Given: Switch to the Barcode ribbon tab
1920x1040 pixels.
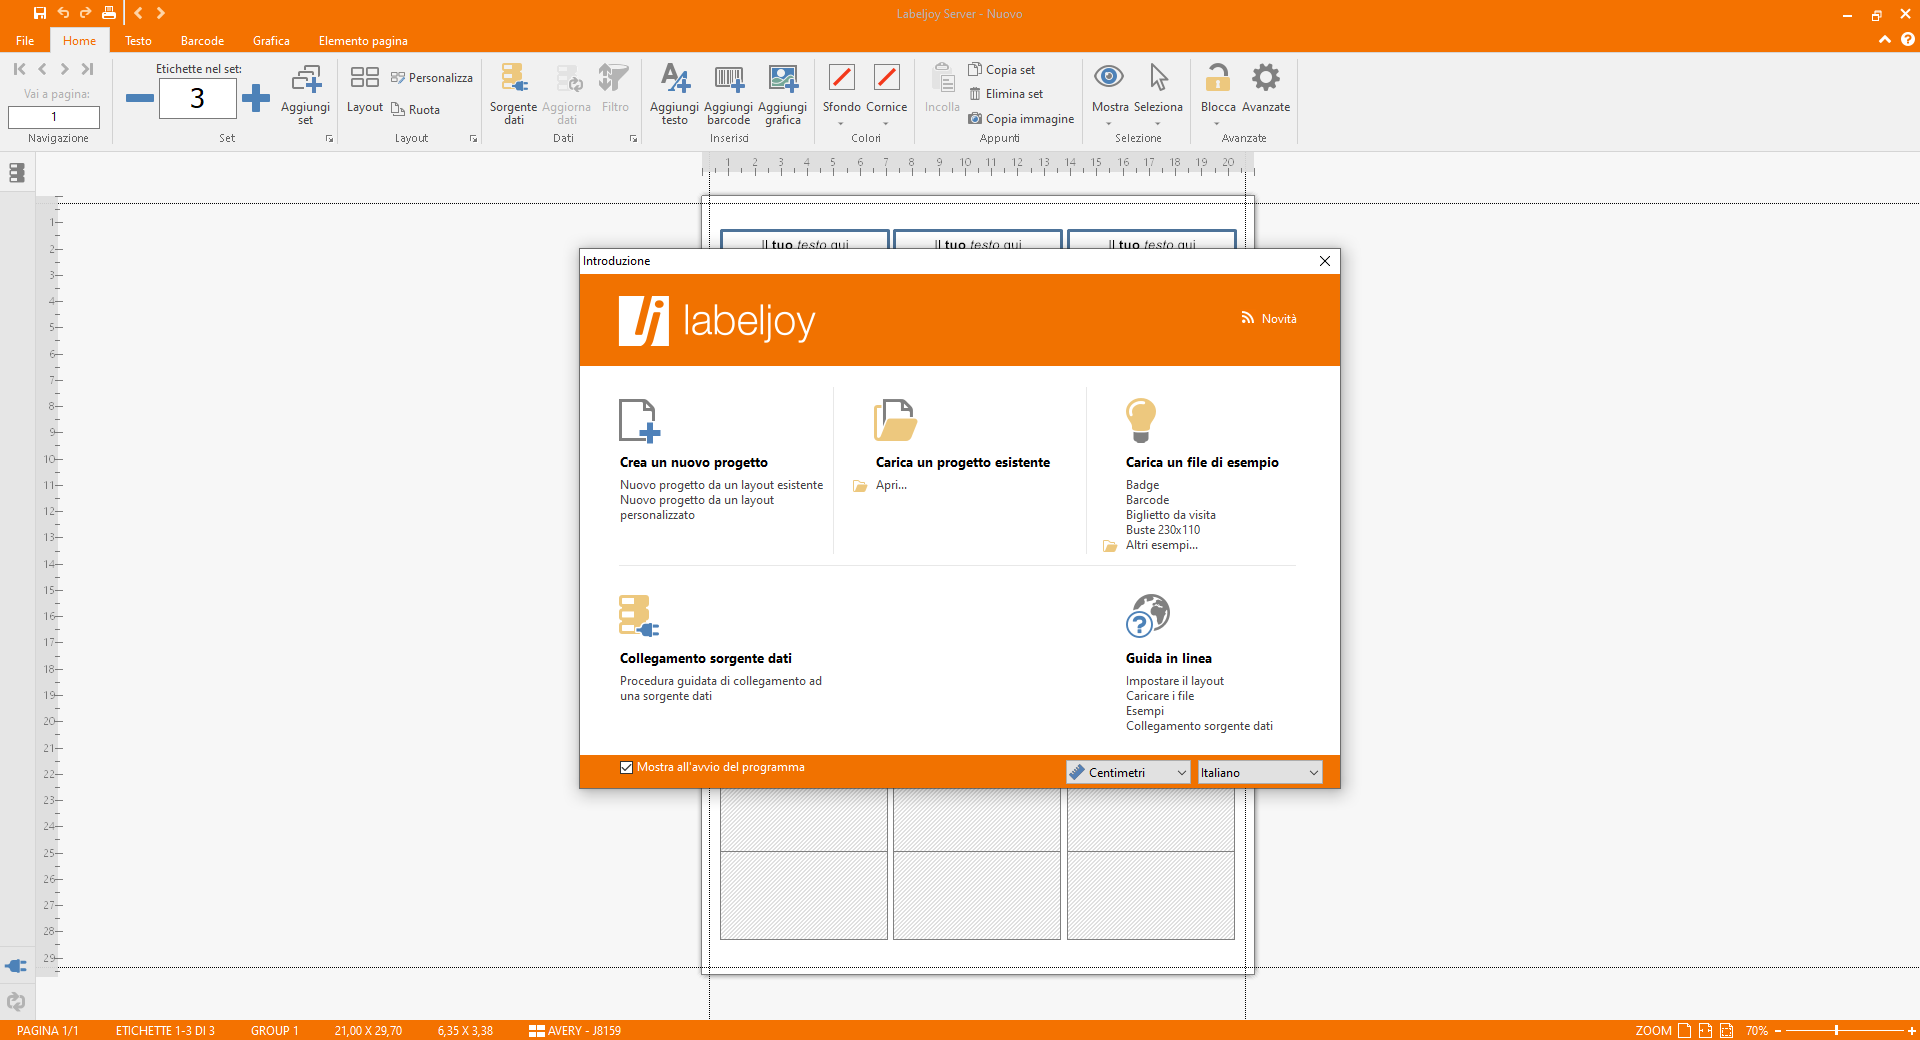Looking at the screenshot, I should [x=202, y=41].
